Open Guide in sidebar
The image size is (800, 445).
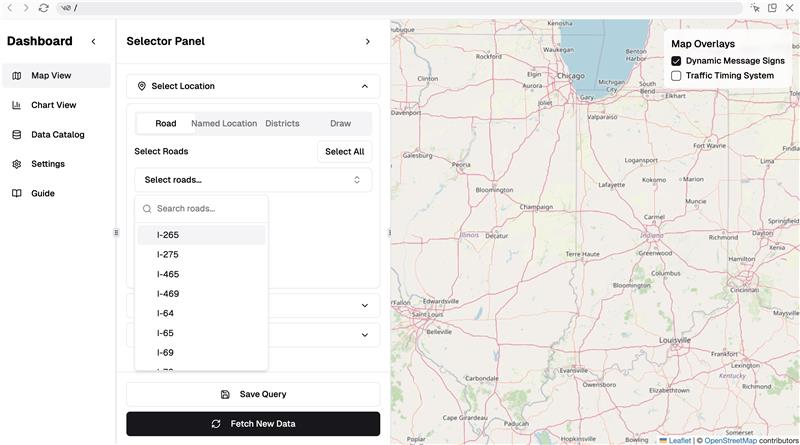[56, 193]
